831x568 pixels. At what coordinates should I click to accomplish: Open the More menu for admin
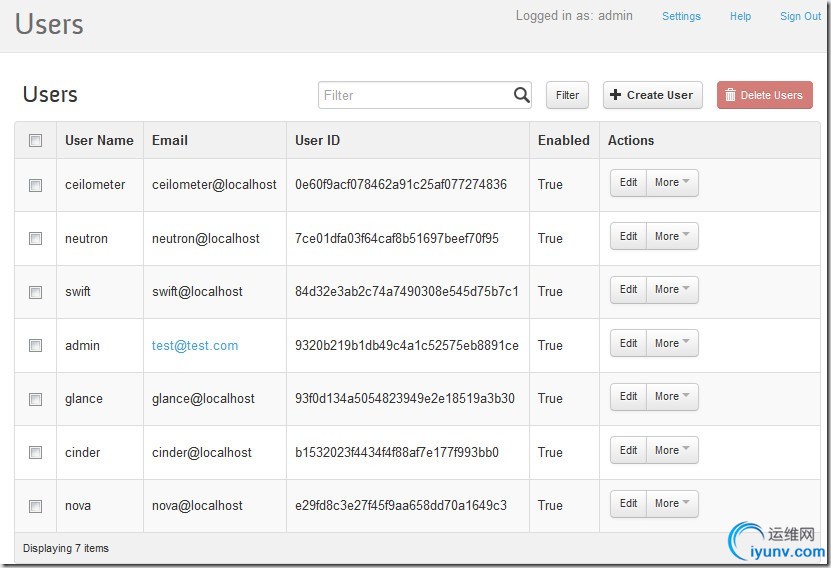click(672, 344)
